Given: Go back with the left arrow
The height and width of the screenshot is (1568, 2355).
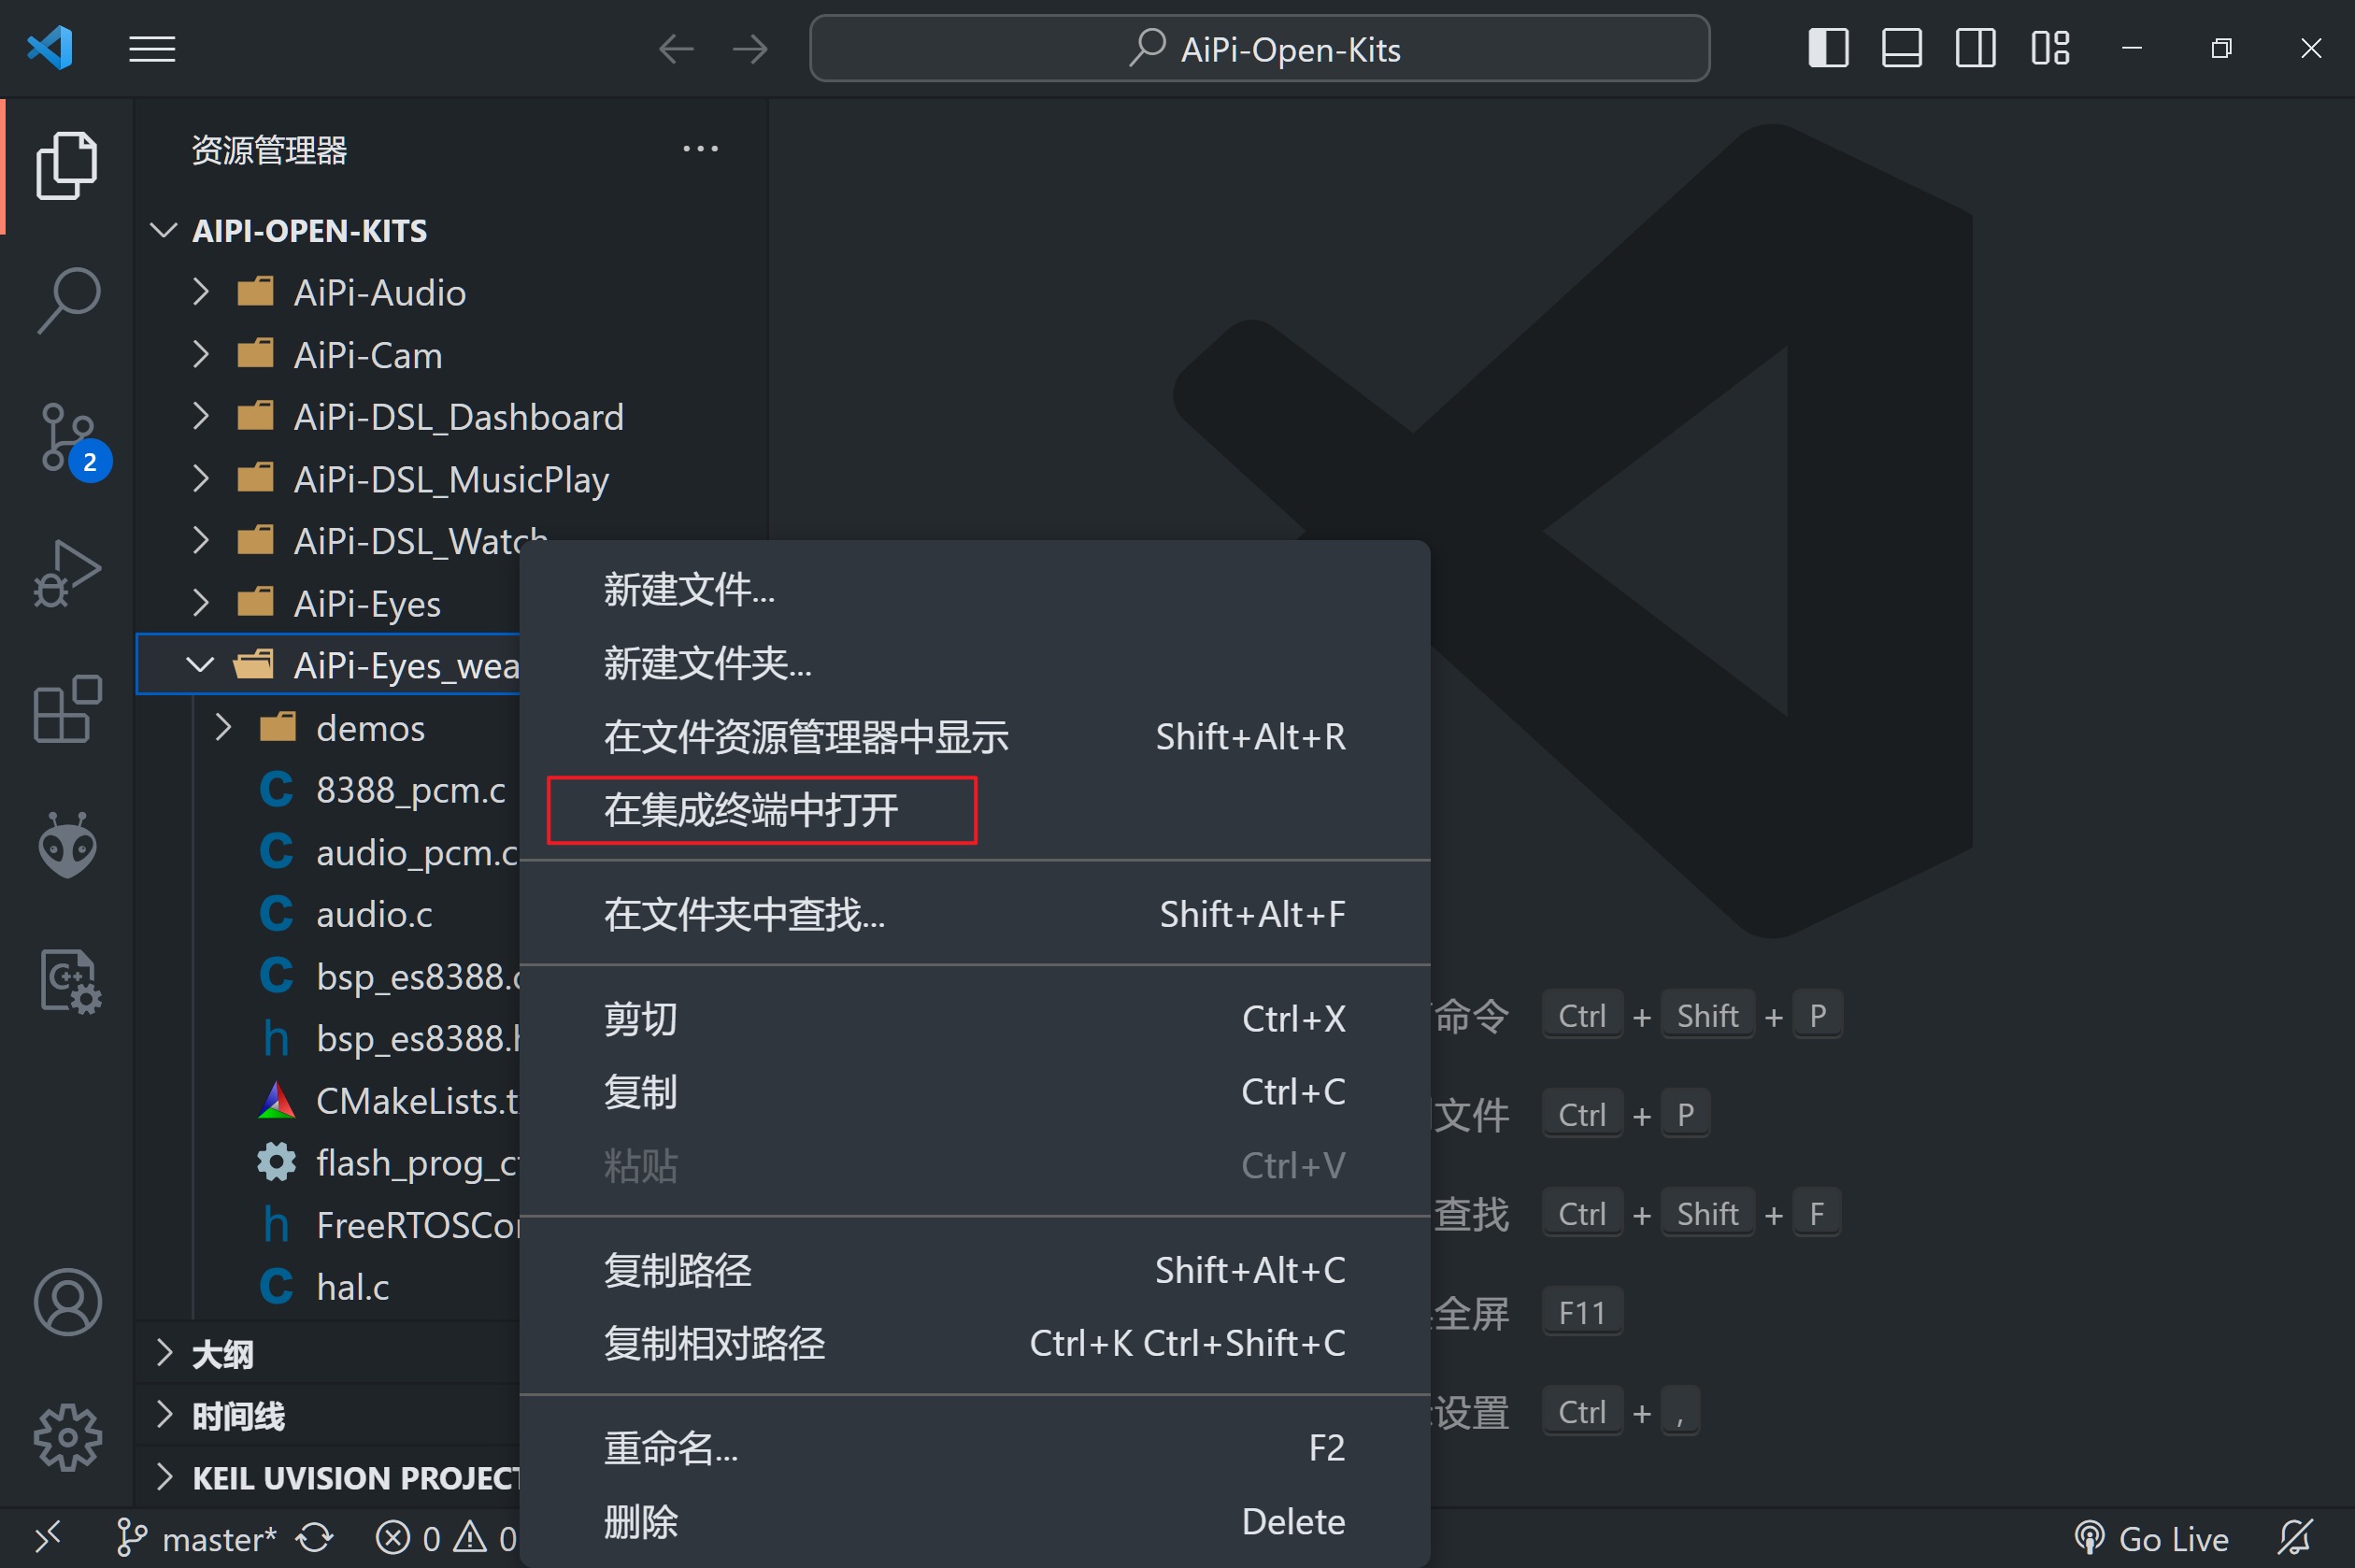Looking at the screenshot, I should (x=676, y=48).
